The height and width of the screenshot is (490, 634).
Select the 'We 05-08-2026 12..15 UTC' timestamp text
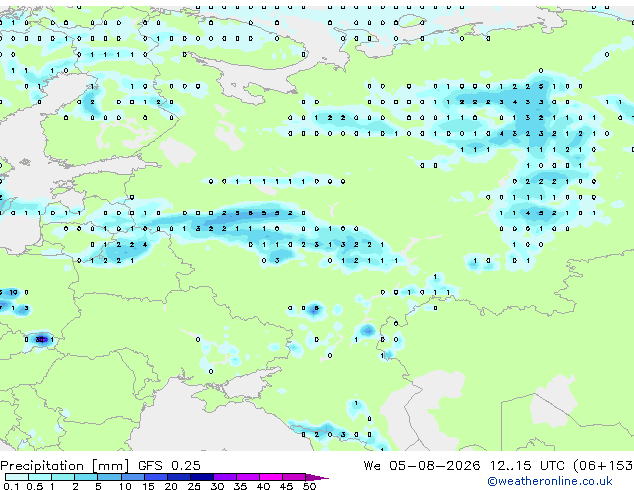tap(464, 466)
